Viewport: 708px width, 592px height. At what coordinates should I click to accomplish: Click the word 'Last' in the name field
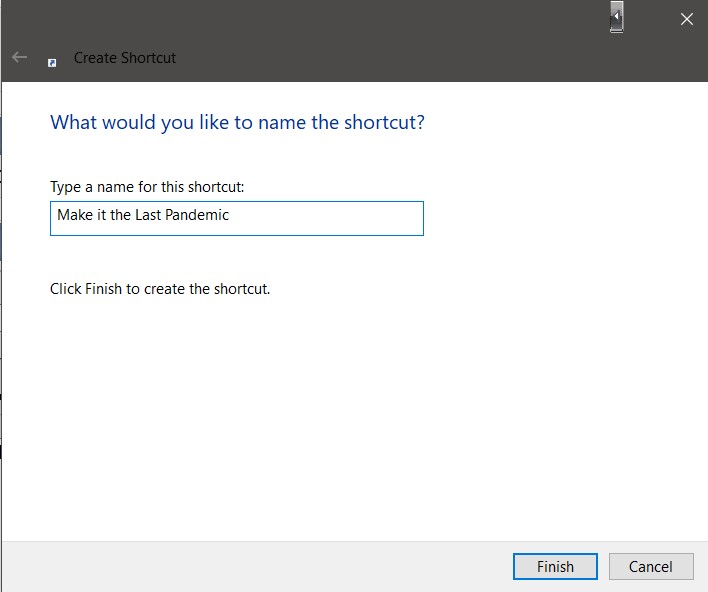coord(148,215)
